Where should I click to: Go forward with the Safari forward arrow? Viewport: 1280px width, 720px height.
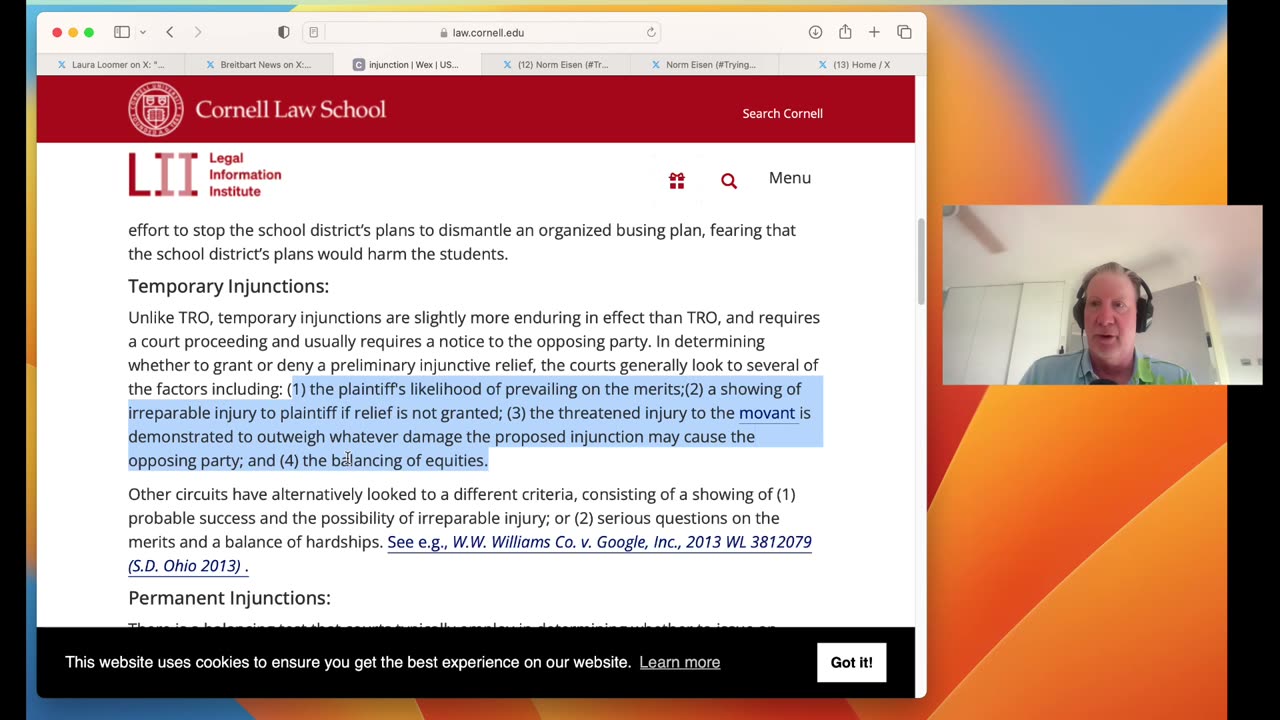pyautogui.click(x=197, y=32)
